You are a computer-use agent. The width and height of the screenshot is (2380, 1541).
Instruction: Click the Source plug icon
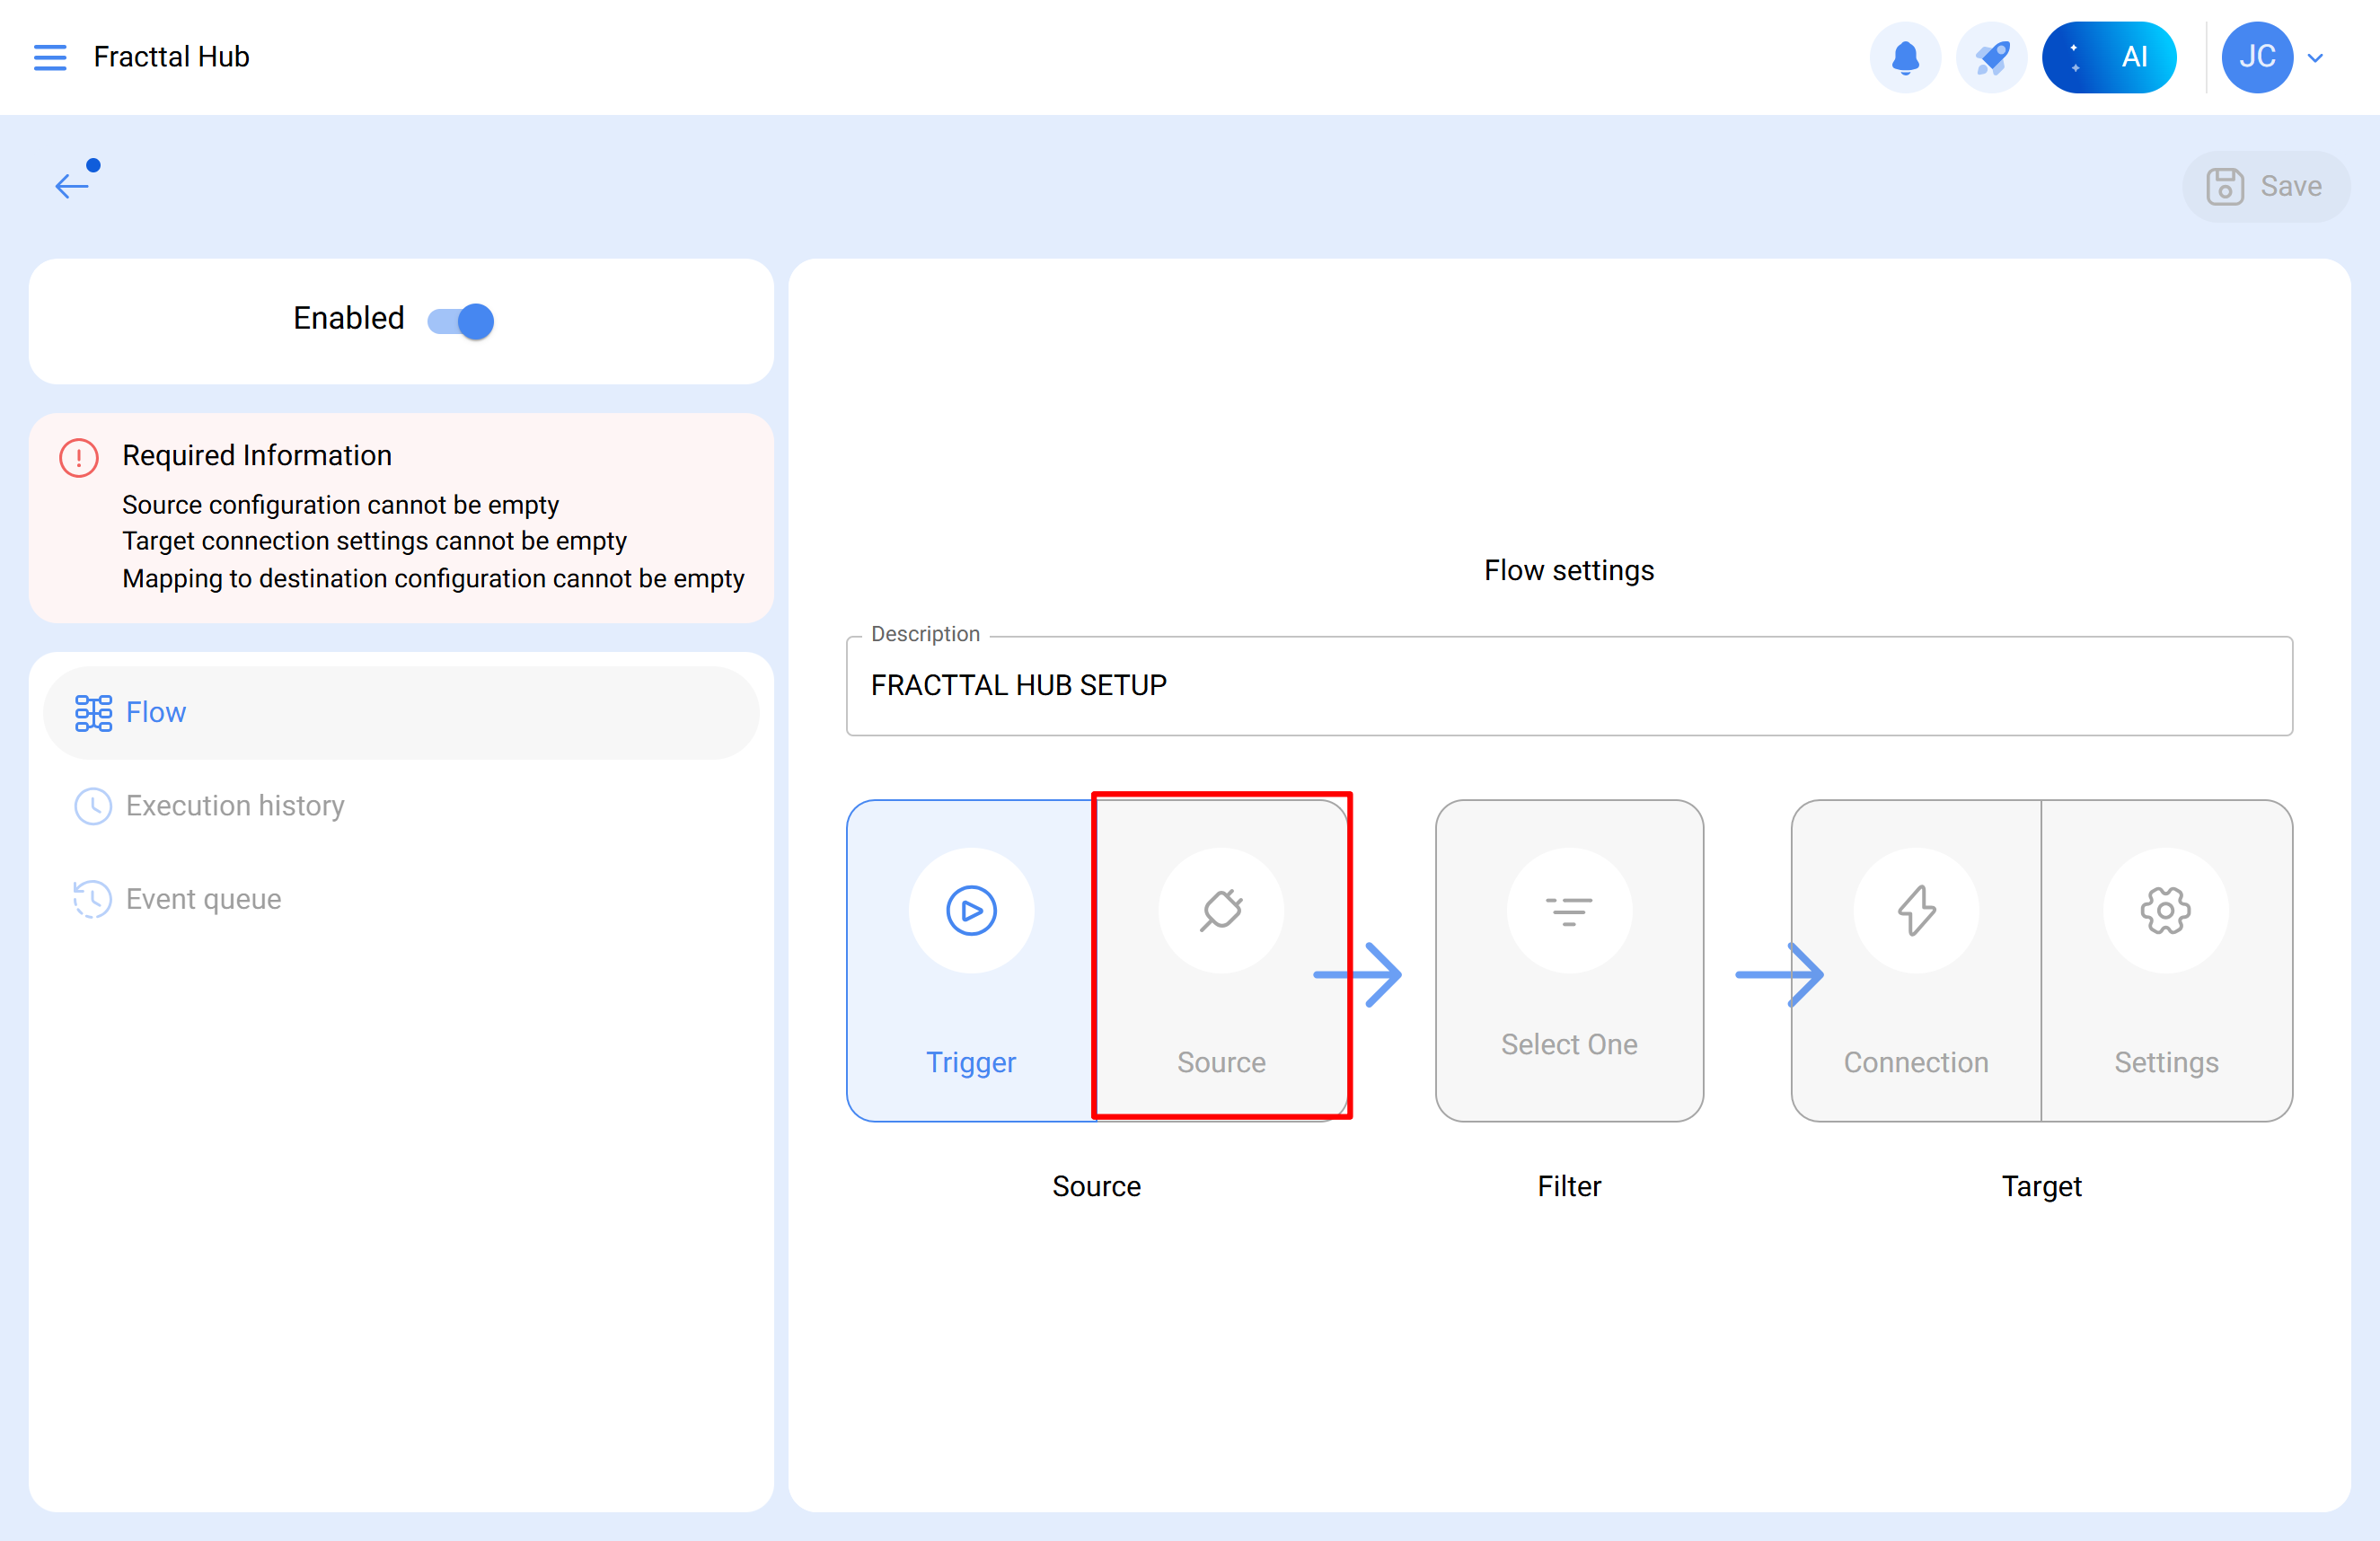click(x=1220, y=911)
